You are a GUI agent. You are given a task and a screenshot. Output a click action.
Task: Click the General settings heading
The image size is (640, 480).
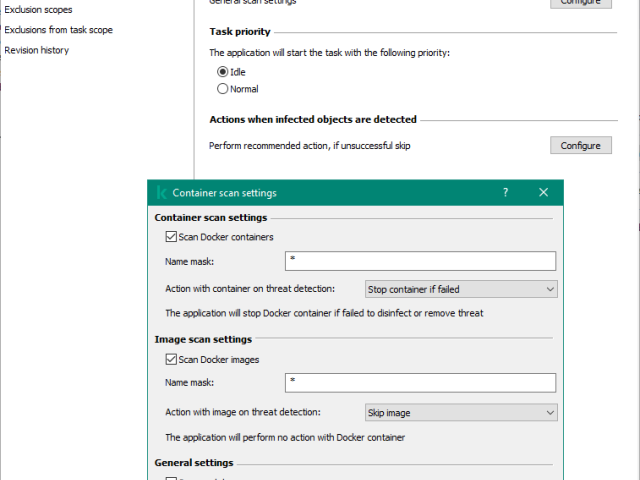(x=194, y=463)
